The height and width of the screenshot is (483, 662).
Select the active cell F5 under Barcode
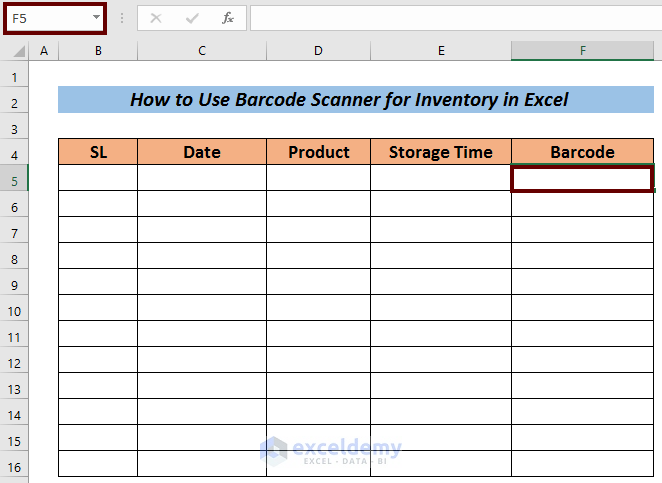click(582, 178)
